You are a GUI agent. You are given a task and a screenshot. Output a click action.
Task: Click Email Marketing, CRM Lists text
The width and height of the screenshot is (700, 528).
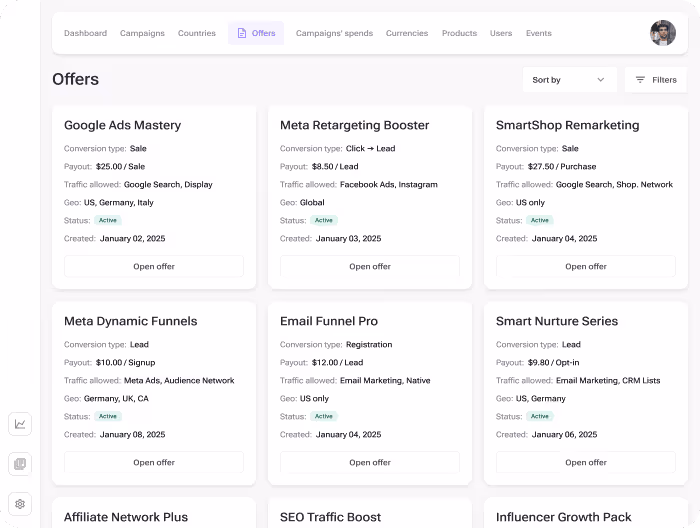(608, 381)
